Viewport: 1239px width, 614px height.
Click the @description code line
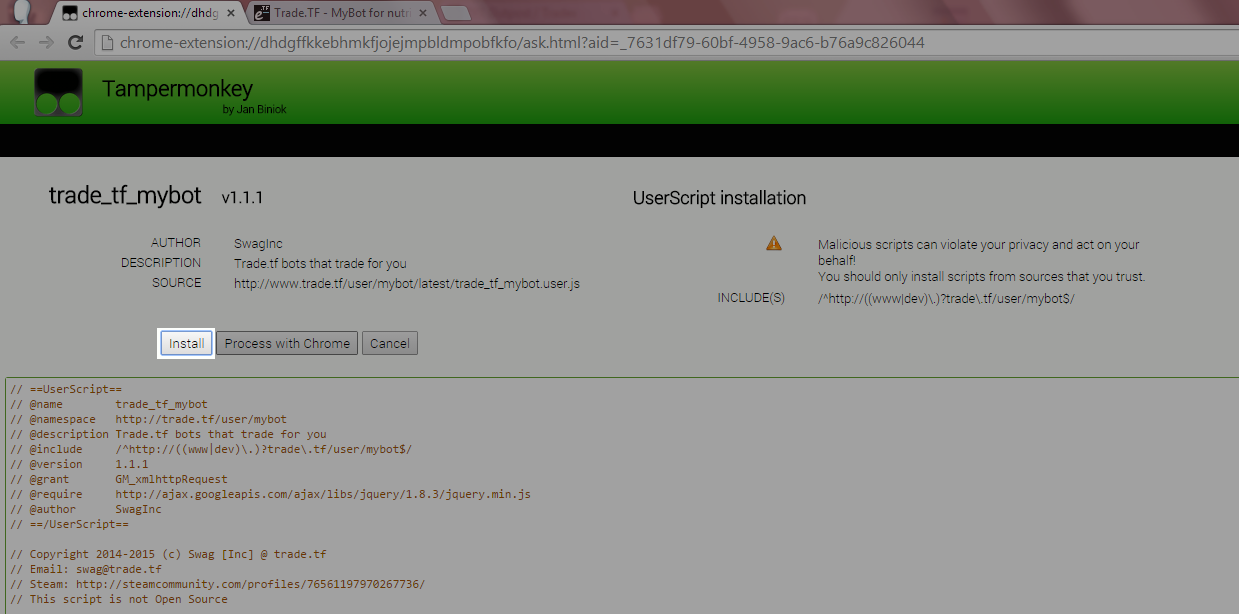point(168,435)
